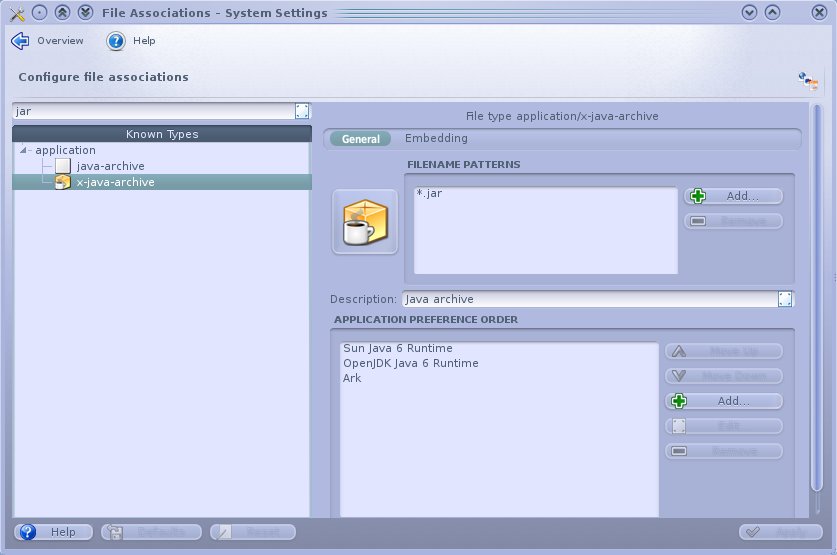This screenshot has height=555, width=837.
Task: Collapse the application tree node
Action: tap(24, 150)
